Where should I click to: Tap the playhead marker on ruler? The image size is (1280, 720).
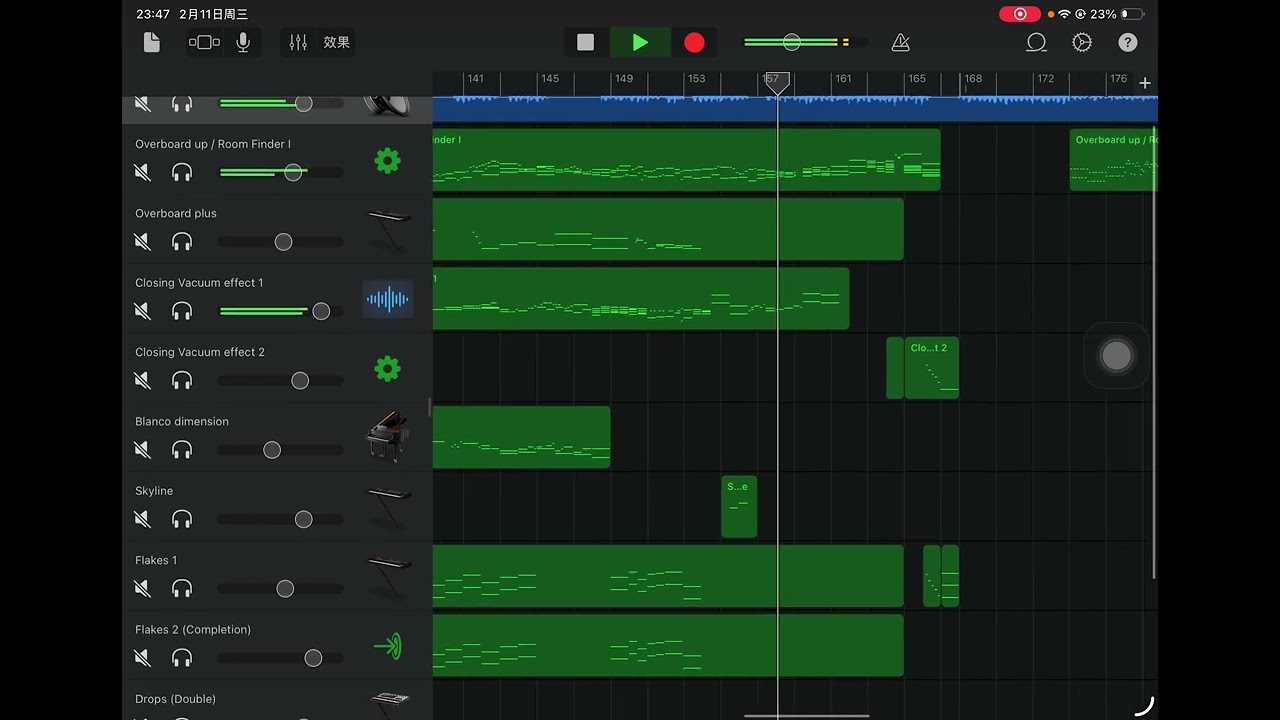pyautogui.click(x=778, y=83)
